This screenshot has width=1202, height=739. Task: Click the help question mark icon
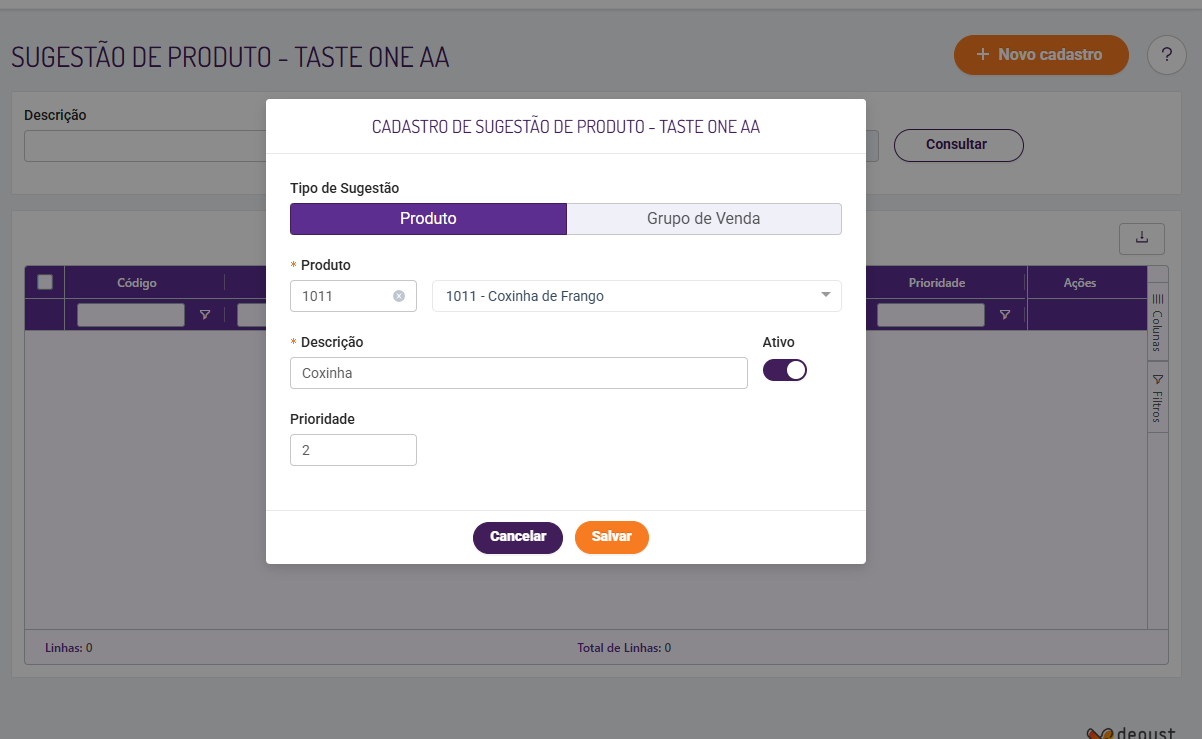click(1166, 55)
